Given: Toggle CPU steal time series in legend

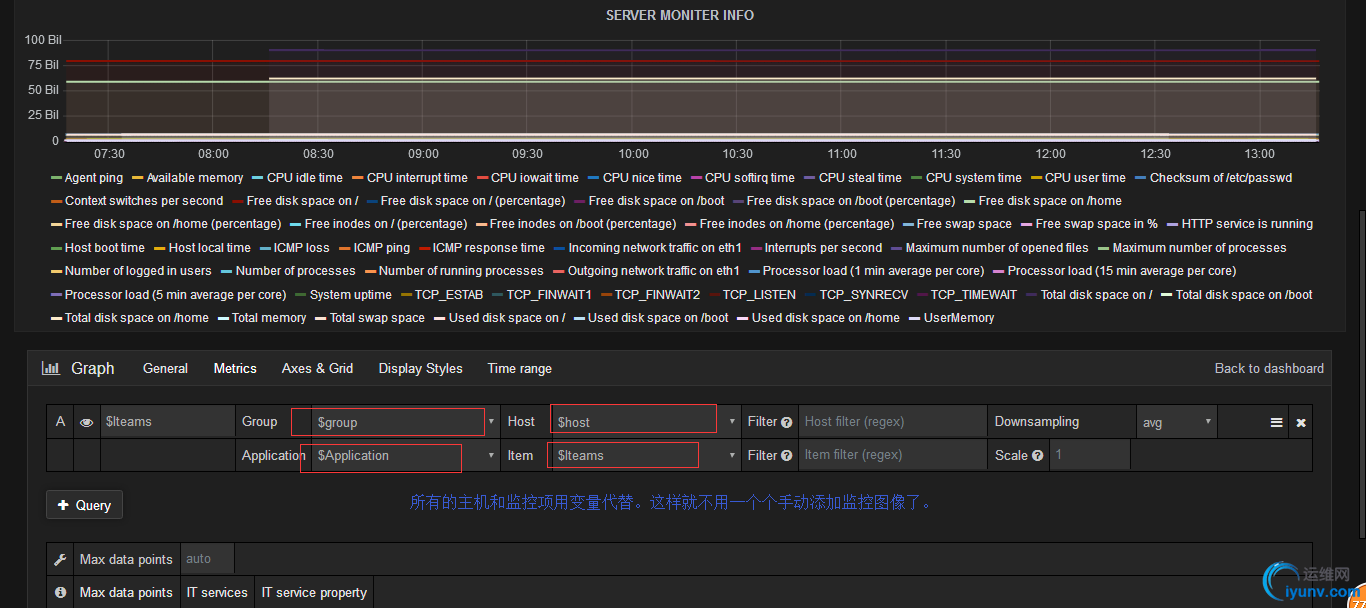Looking at the screenshot, I should 860,178.
